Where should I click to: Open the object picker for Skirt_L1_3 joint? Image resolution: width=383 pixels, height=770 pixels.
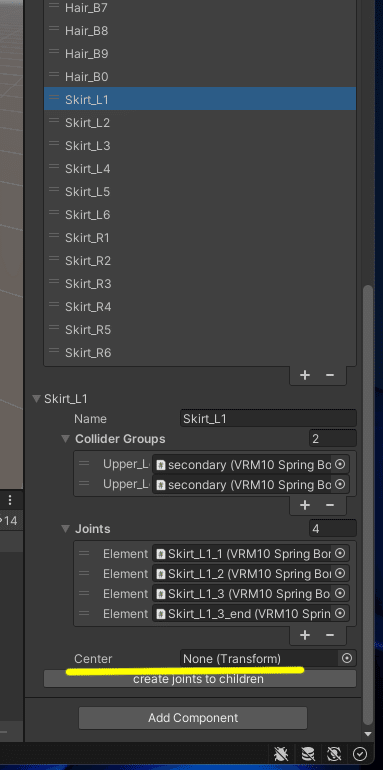pos(340,594)
